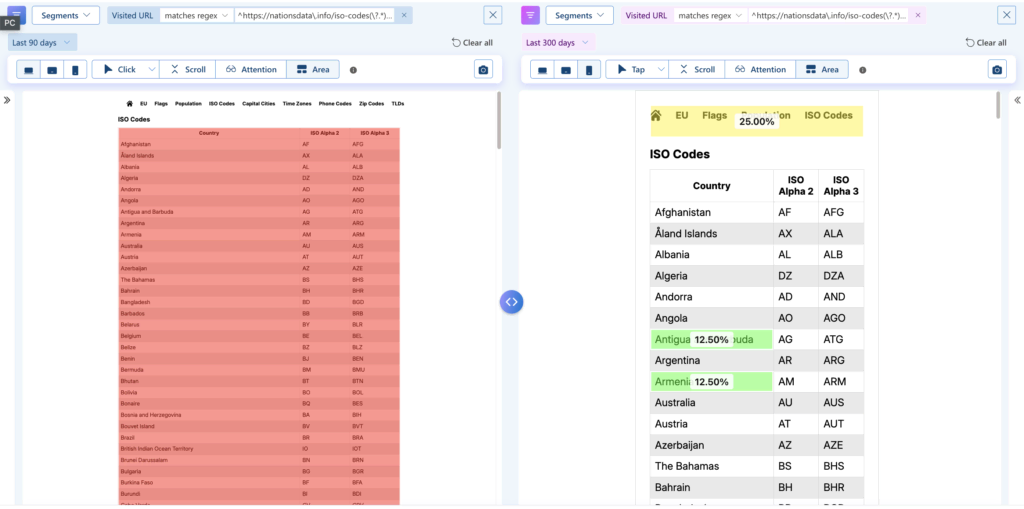Expand the collapsed left sidebar arrows
Screen dimensions: 1024x509
tap(7, 100)
